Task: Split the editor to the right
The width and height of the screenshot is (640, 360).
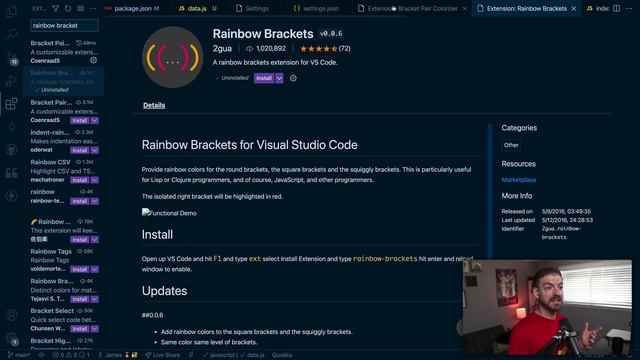Action: [x=616, y=8]
